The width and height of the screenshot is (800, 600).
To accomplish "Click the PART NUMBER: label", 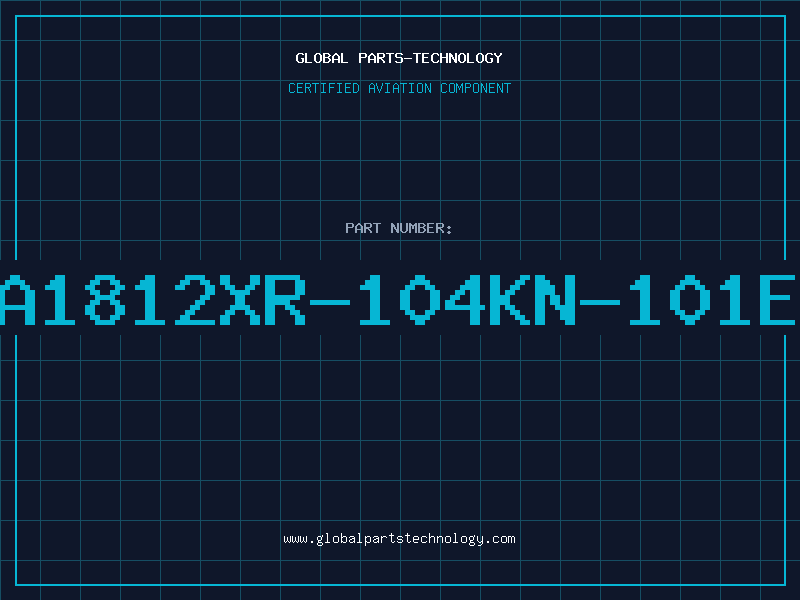I will [399, 228].
